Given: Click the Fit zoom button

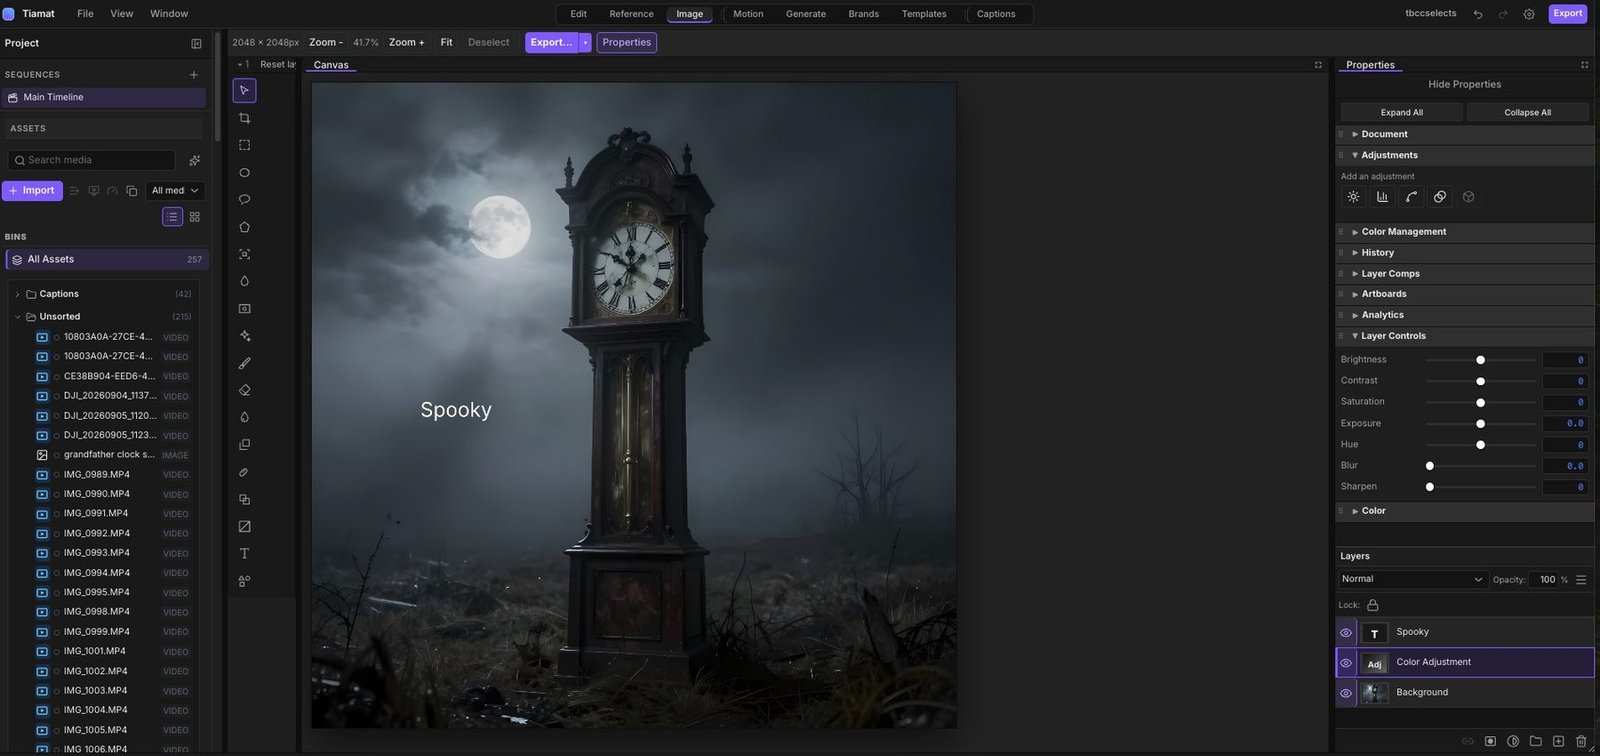Looking at the screenshot, I should tap(446, 42).
